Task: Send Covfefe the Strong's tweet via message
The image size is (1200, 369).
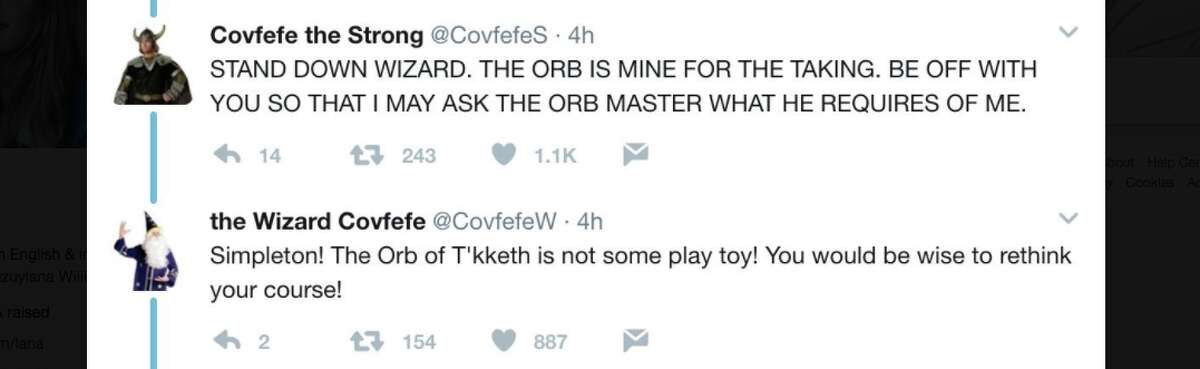Action: (636, 154)
